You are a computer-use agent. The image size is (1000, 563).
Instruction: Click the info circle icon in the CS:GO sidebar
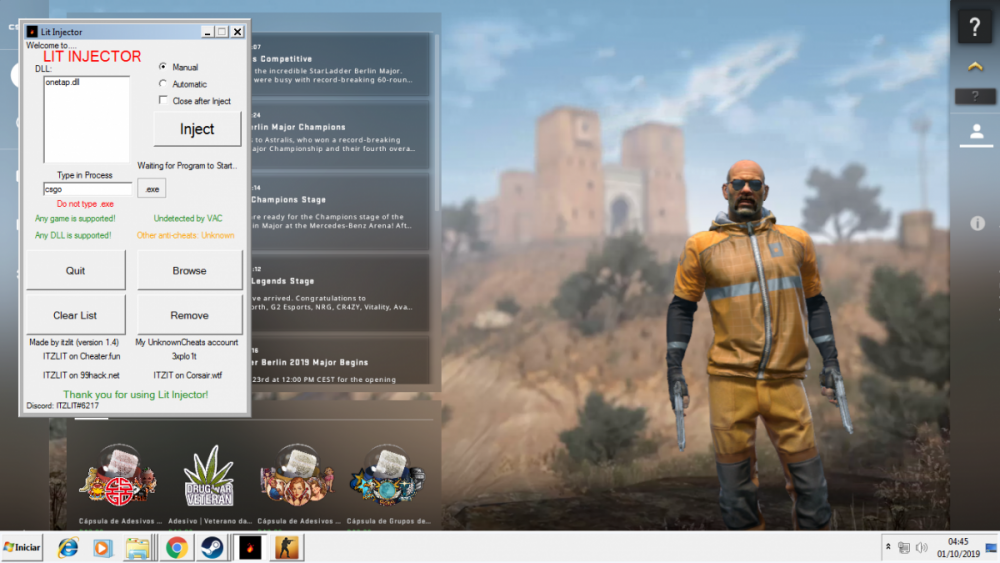click(977, 223)
